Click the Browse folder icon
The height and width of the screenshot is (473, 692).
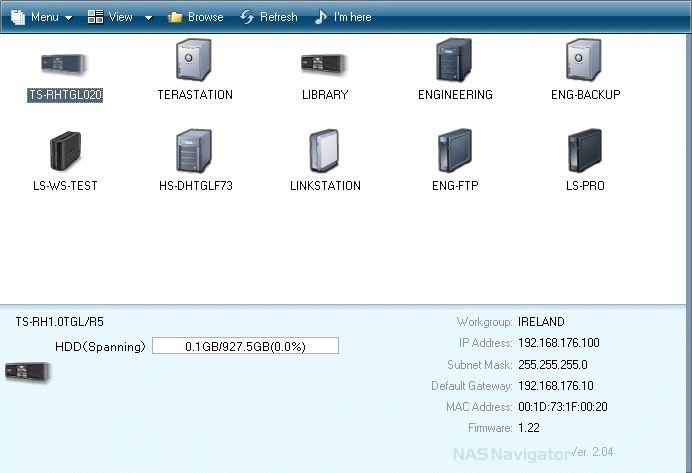coord(175,17)
